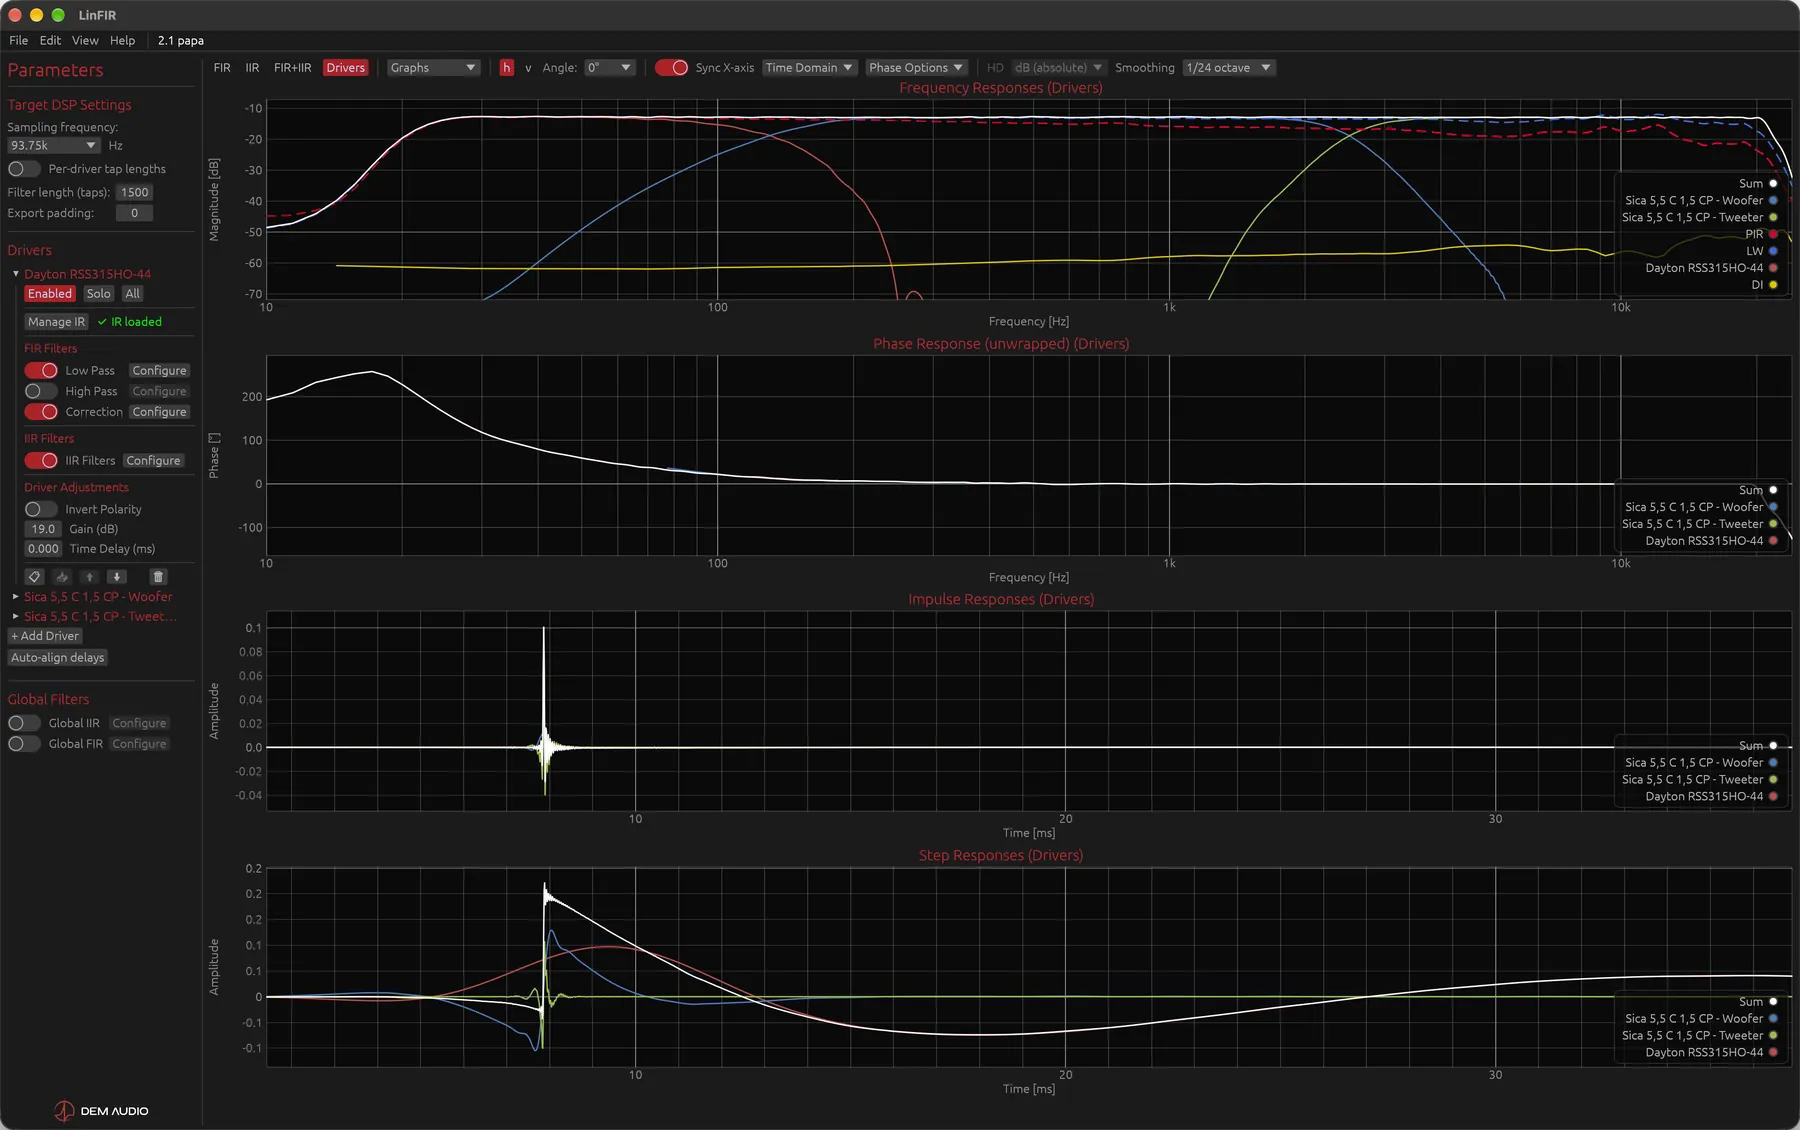1800x1130 pixels.
Task: Click the Manage IR button
Action: (x=56, y=322)
